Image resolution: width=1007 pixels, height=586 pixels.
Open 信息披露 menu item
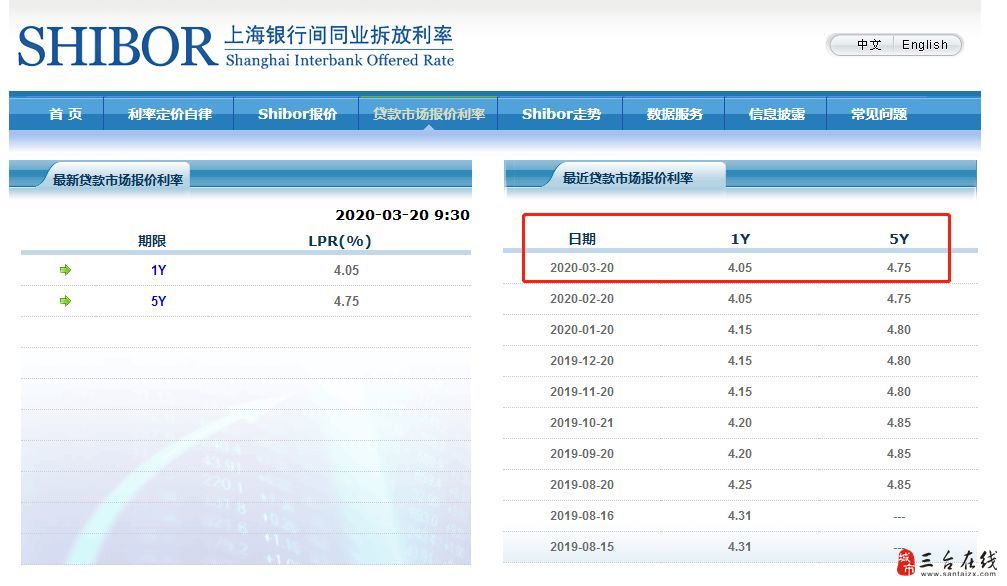(x=776, y=114)
